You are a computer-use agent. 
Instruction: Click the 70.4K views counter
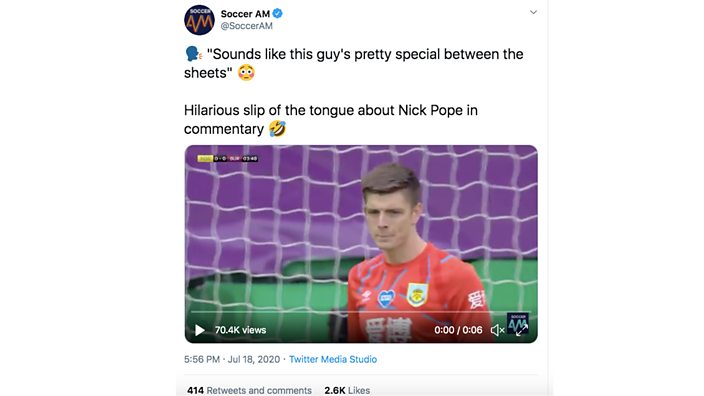point(240,330)
